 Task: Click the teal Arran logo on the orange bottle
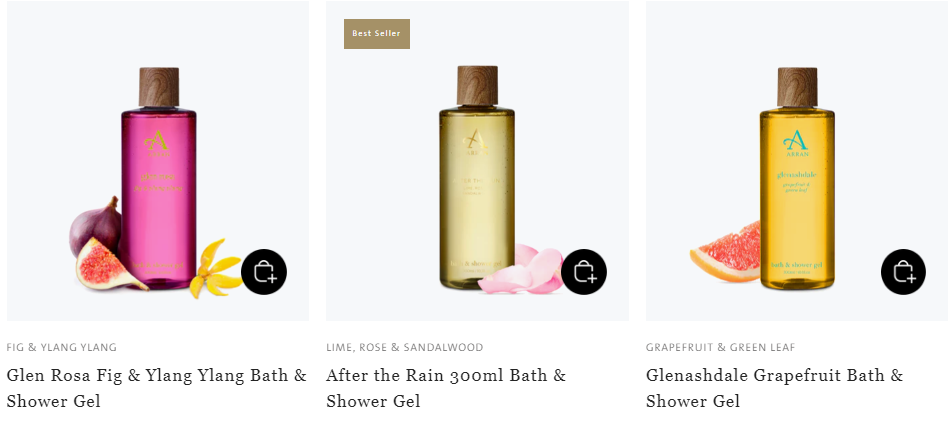coord(797,144)
